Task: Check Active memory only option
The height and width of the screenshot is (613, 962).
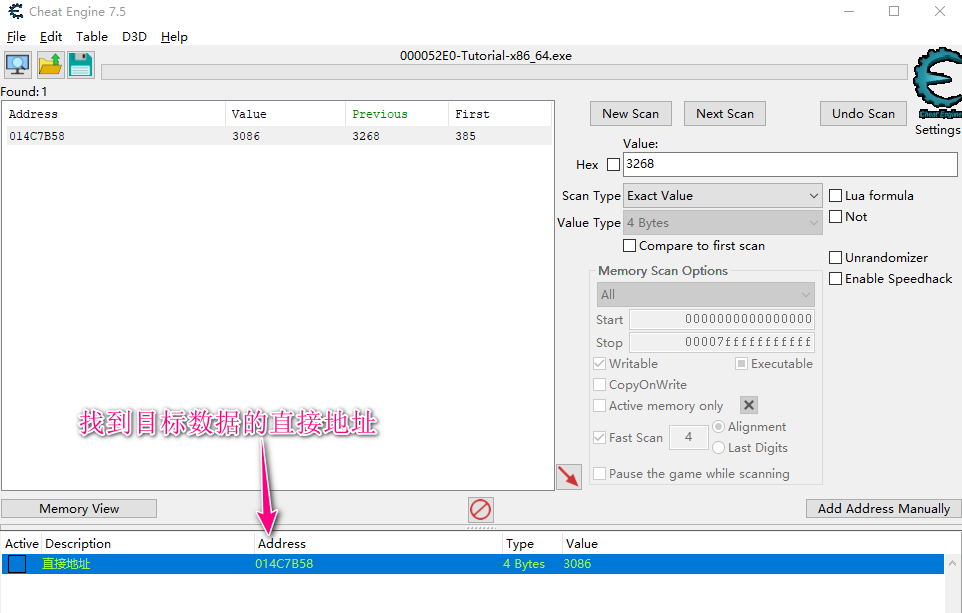Action: (599, 406)
